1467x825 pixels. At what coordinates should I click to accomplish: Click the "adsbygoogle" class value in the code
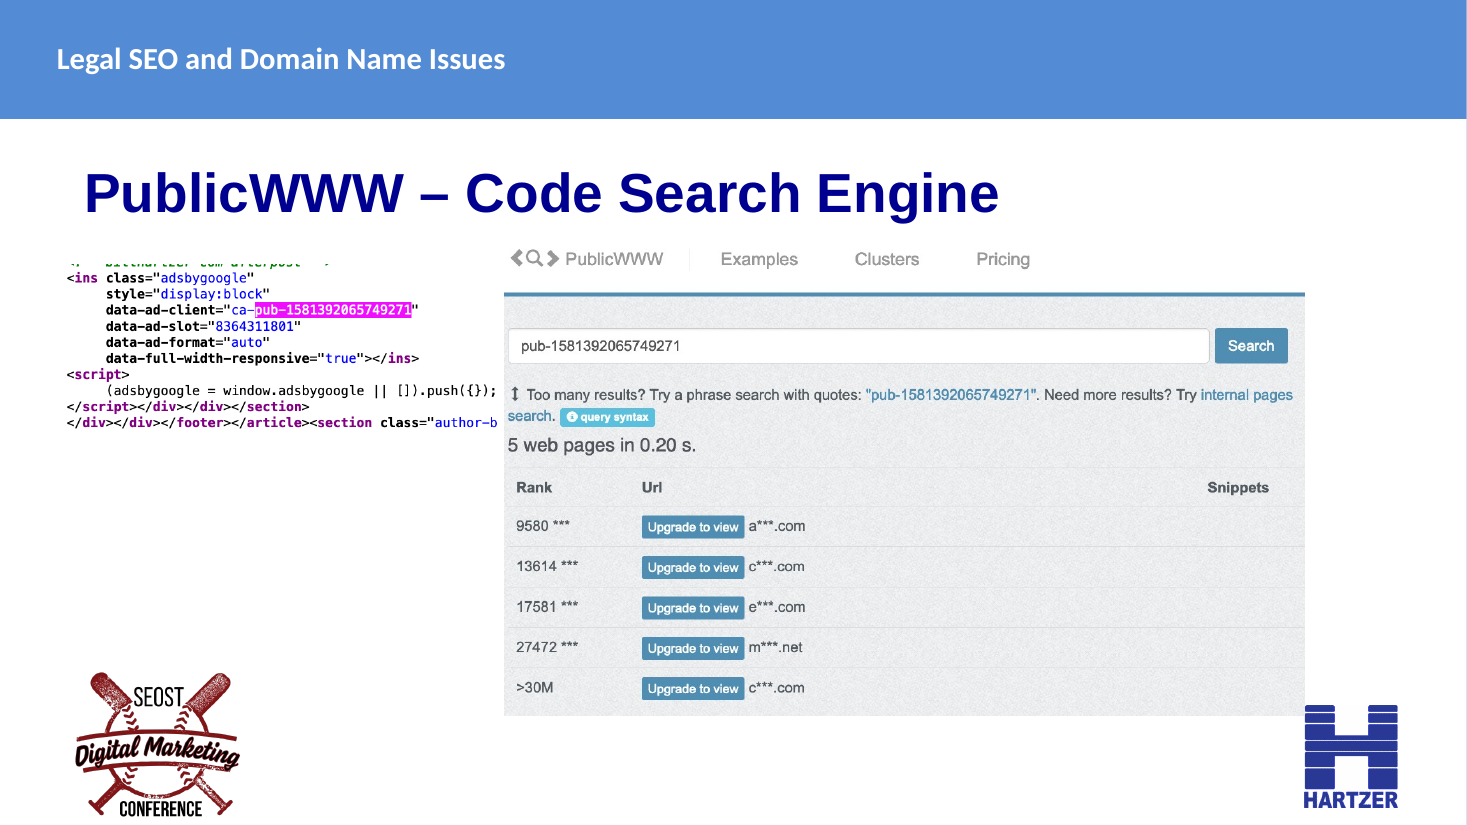point(204,278)
